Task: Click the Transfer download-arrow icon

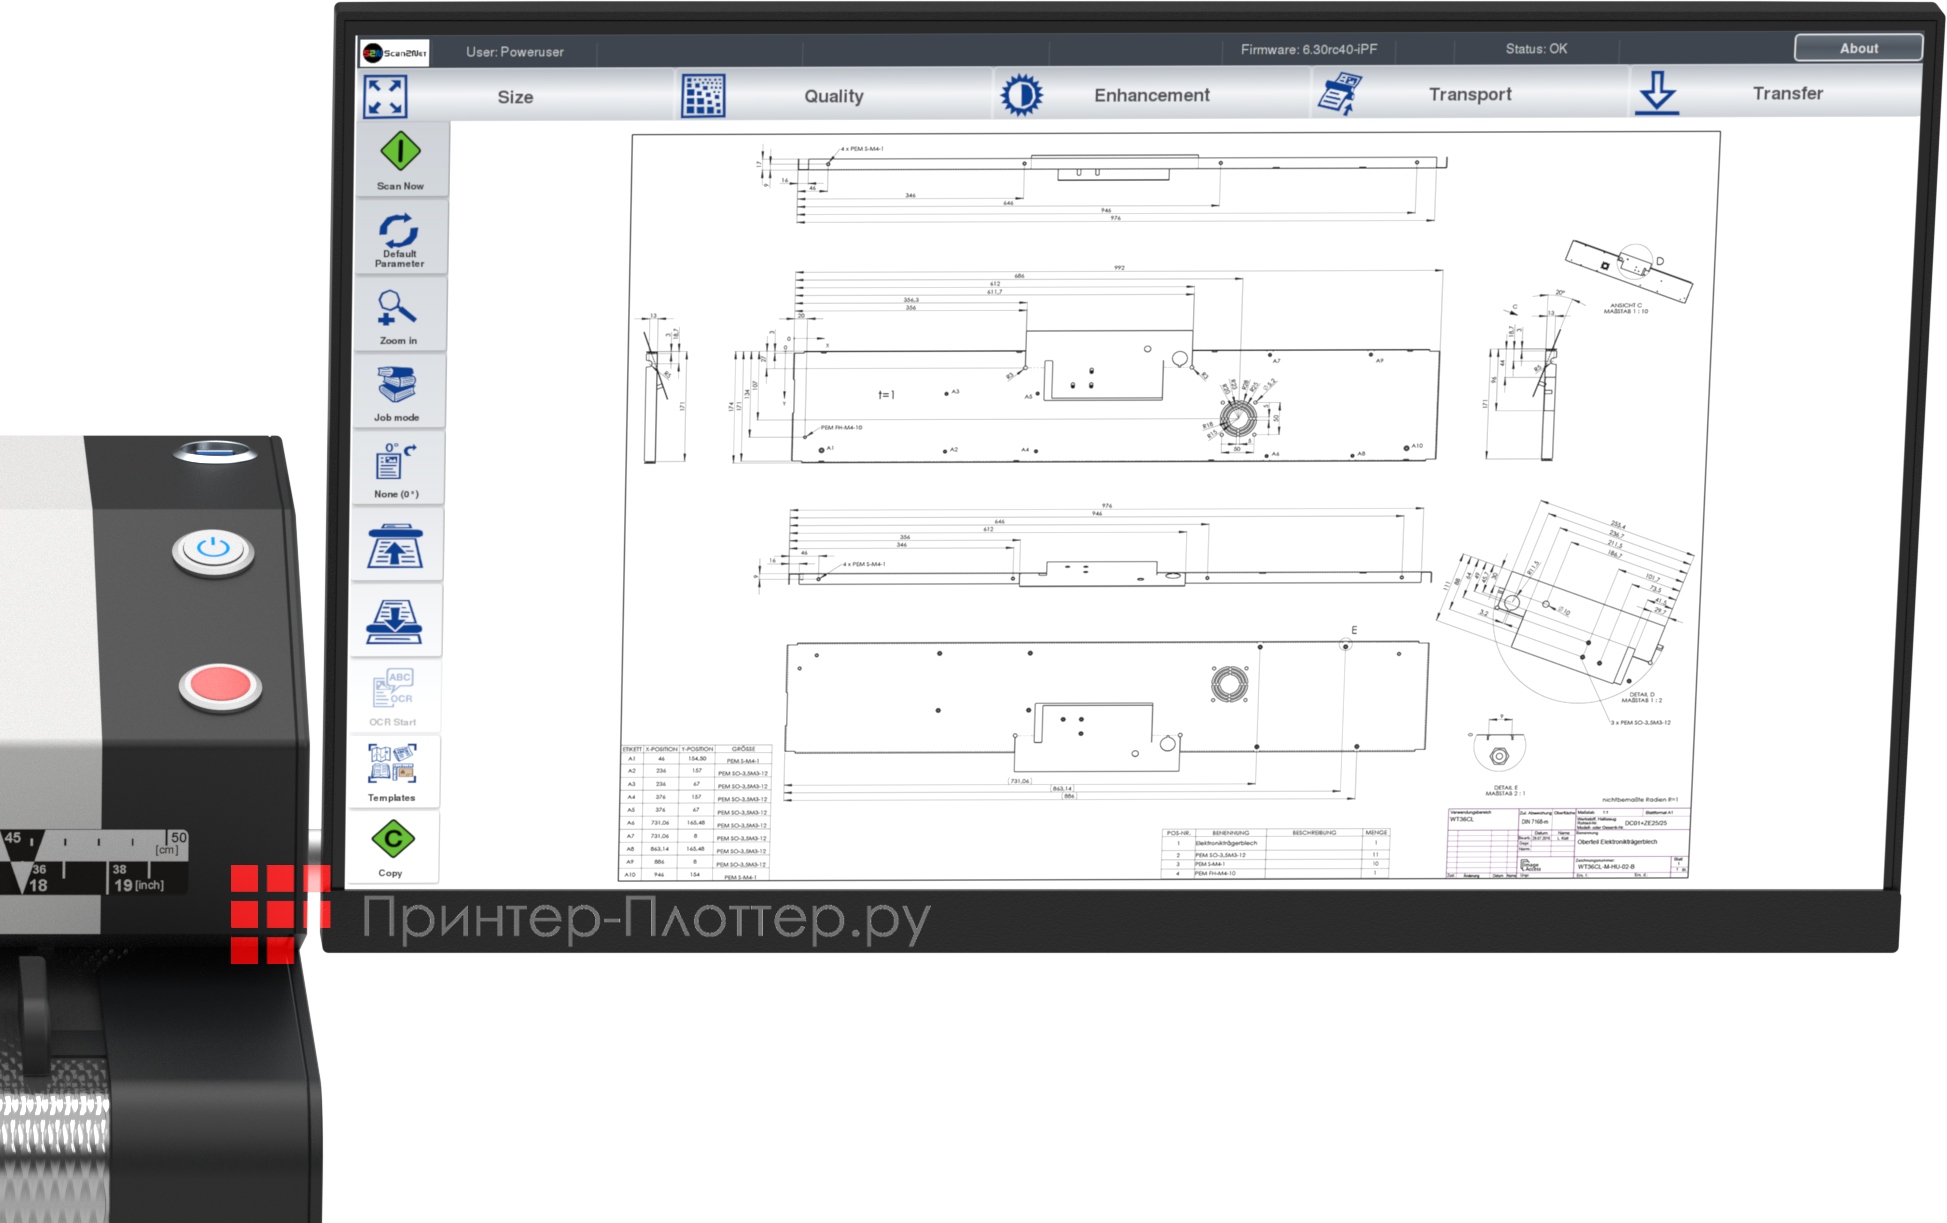Action: click(x=1655, y=90)
